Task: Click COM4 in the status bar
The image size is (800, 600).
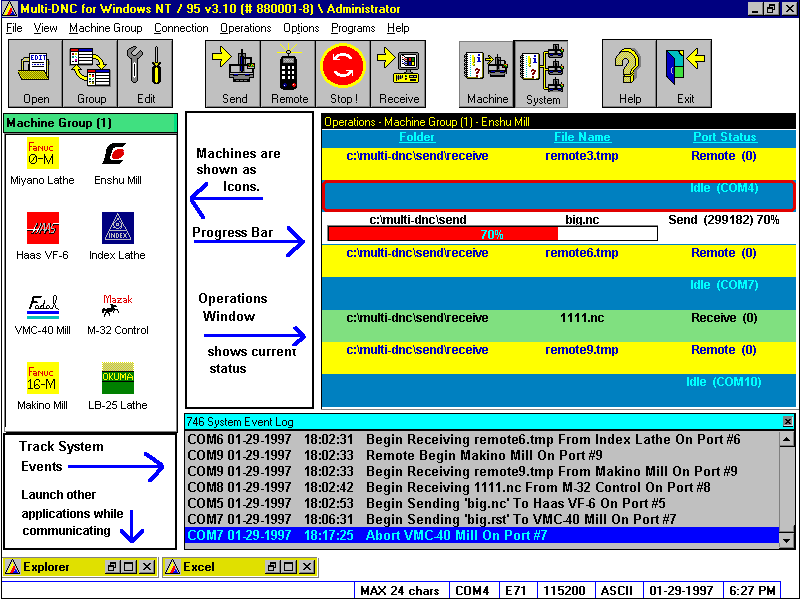Action: (x=472, y=591)
